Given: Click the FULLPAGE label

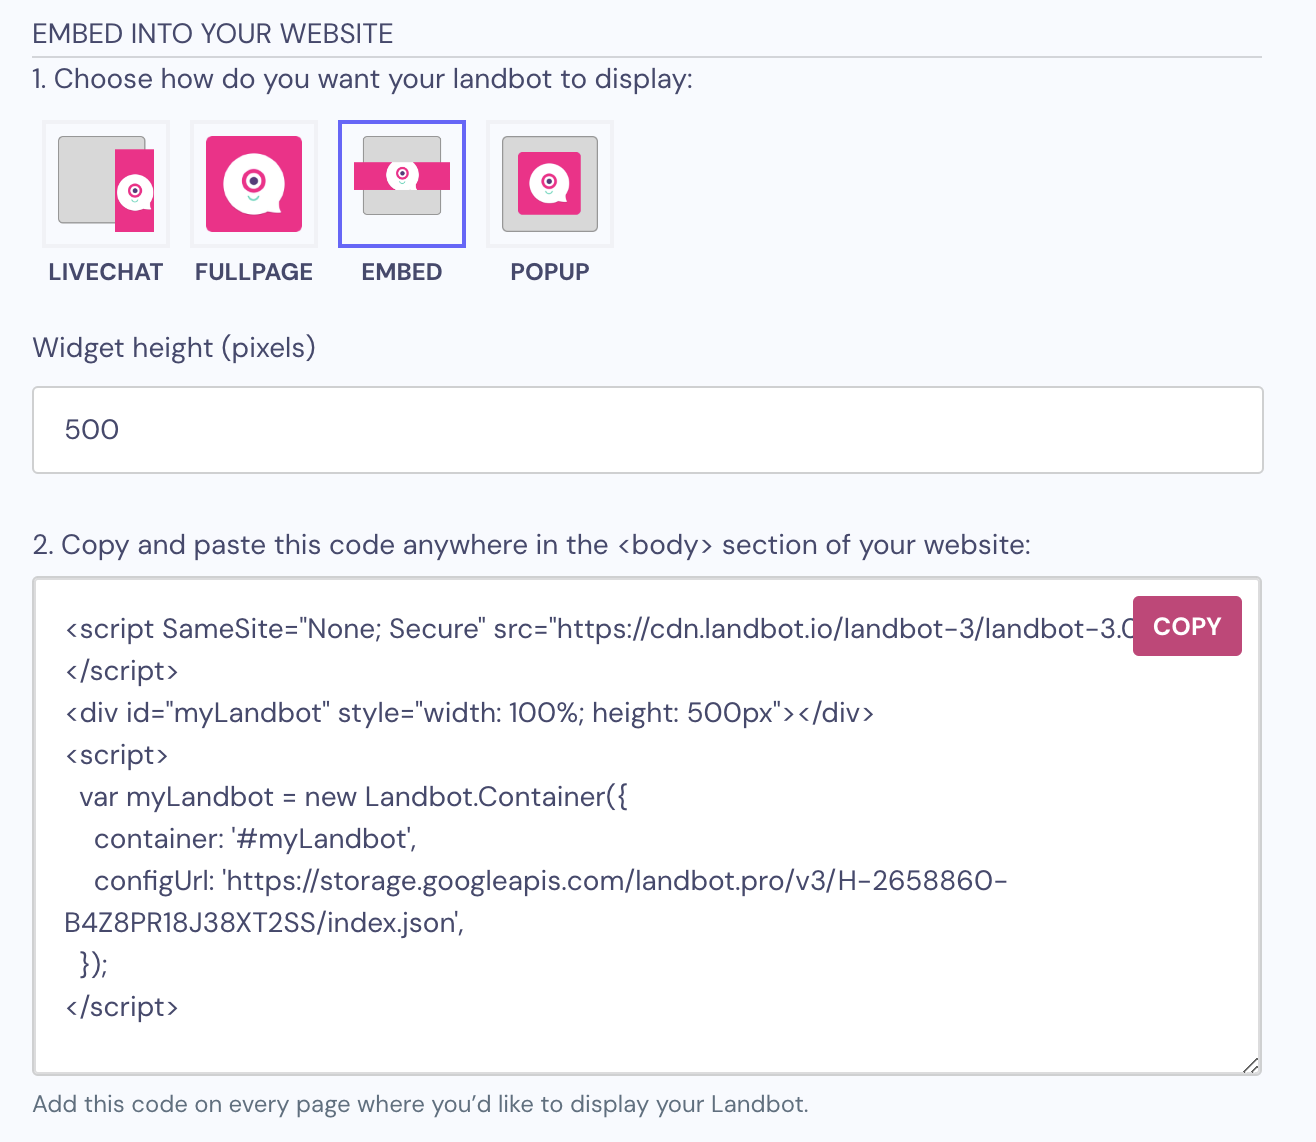Looking at the screenshot, I should 254,272.
